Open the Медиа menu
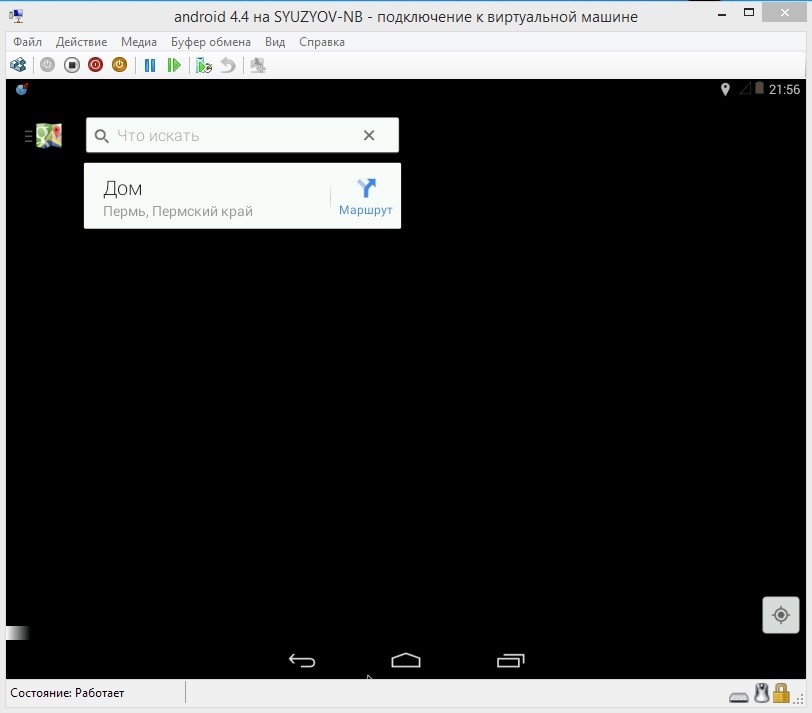Screen dimensions: 812x713 [x=139, y=42]
